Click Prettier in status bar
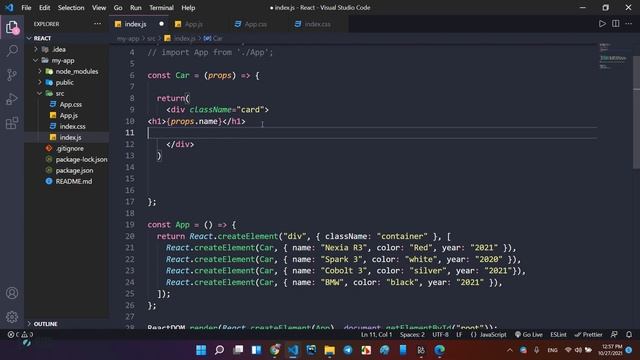 (x=588, y=335)
